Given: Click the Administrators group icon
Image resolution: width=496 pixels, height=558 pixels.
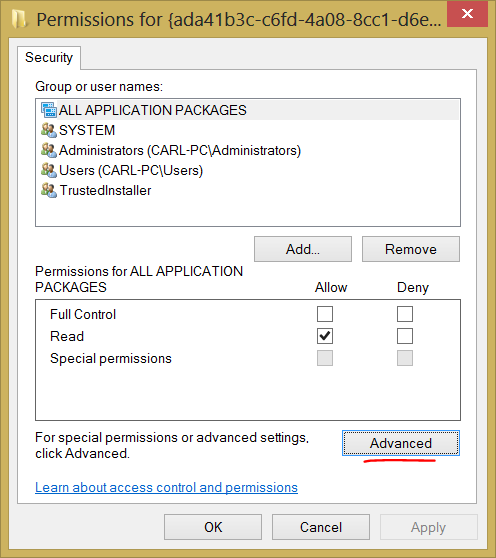Looking at the screenshot, I should (x=49, y=150).
